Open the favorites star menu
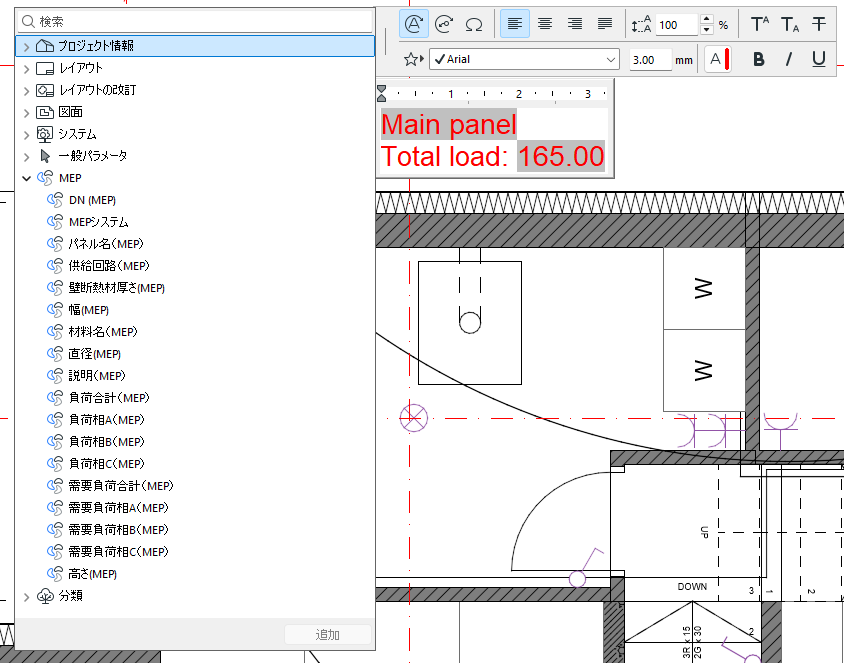Viewport: 844px width, 663px height. [413, 59]
